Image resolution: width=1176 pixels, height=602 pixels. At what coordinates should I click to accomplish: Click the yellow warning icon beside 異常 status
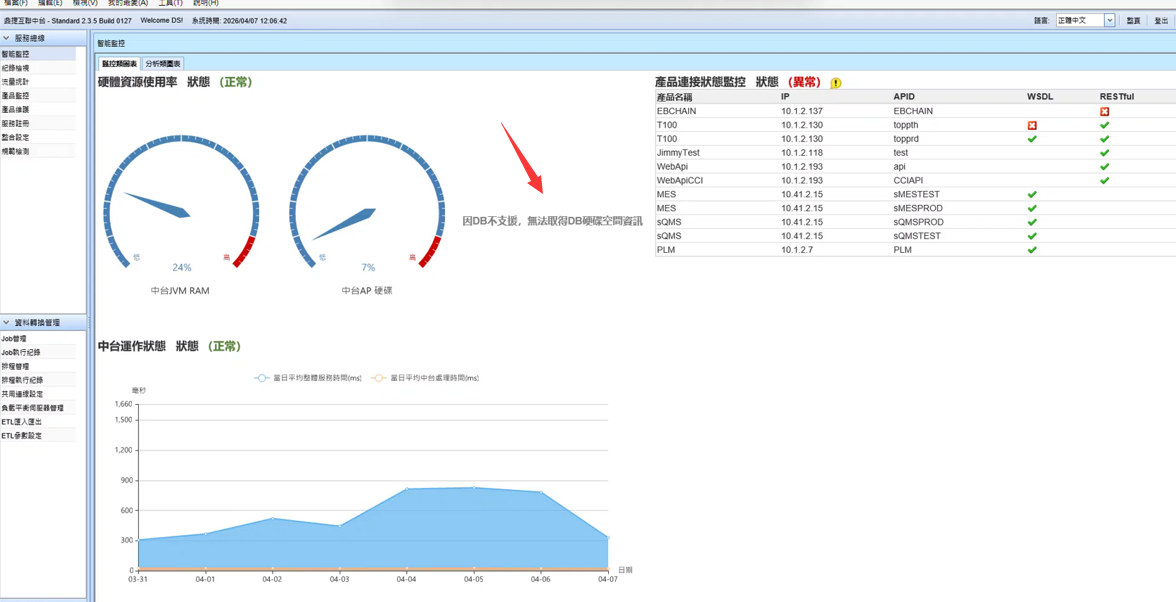tap(836, 83)
